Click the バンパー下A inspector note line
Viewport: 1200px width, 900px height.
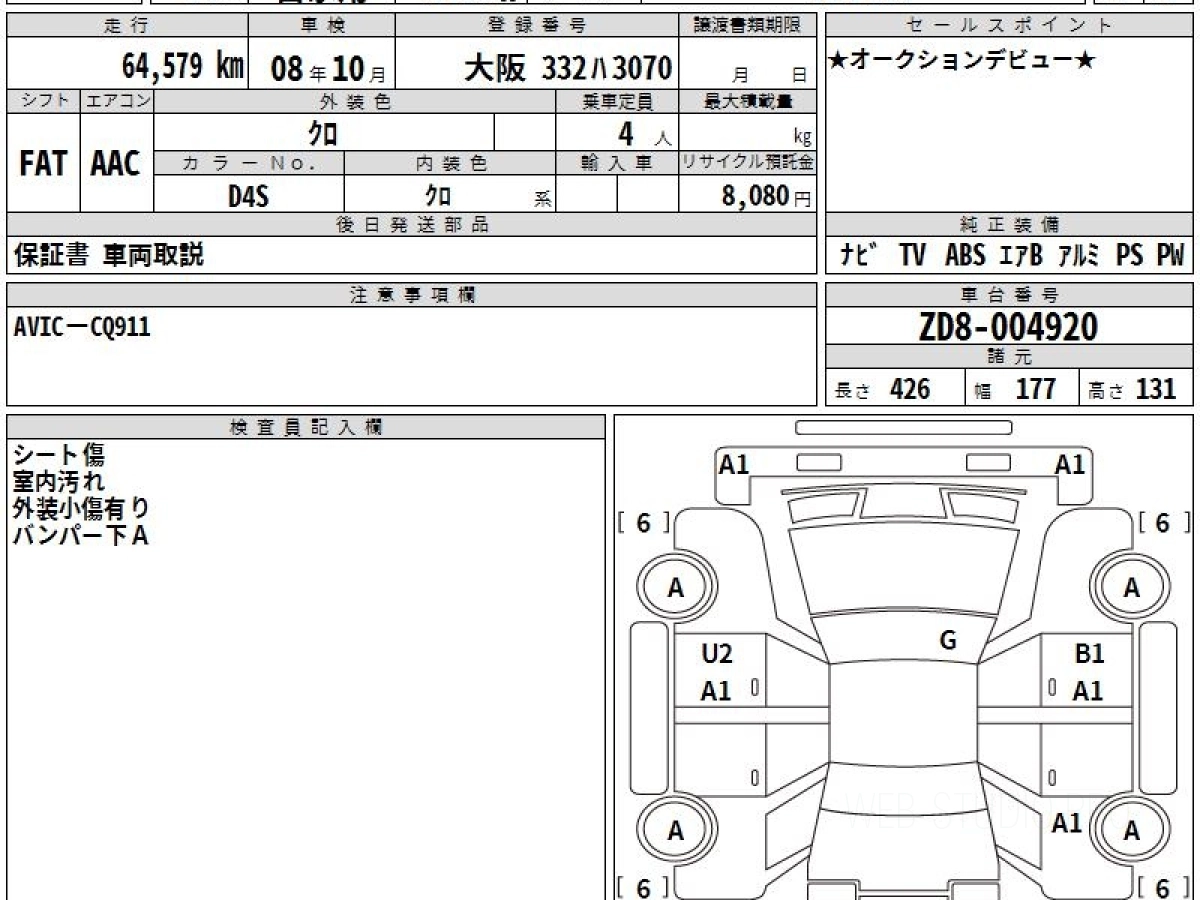80,536
